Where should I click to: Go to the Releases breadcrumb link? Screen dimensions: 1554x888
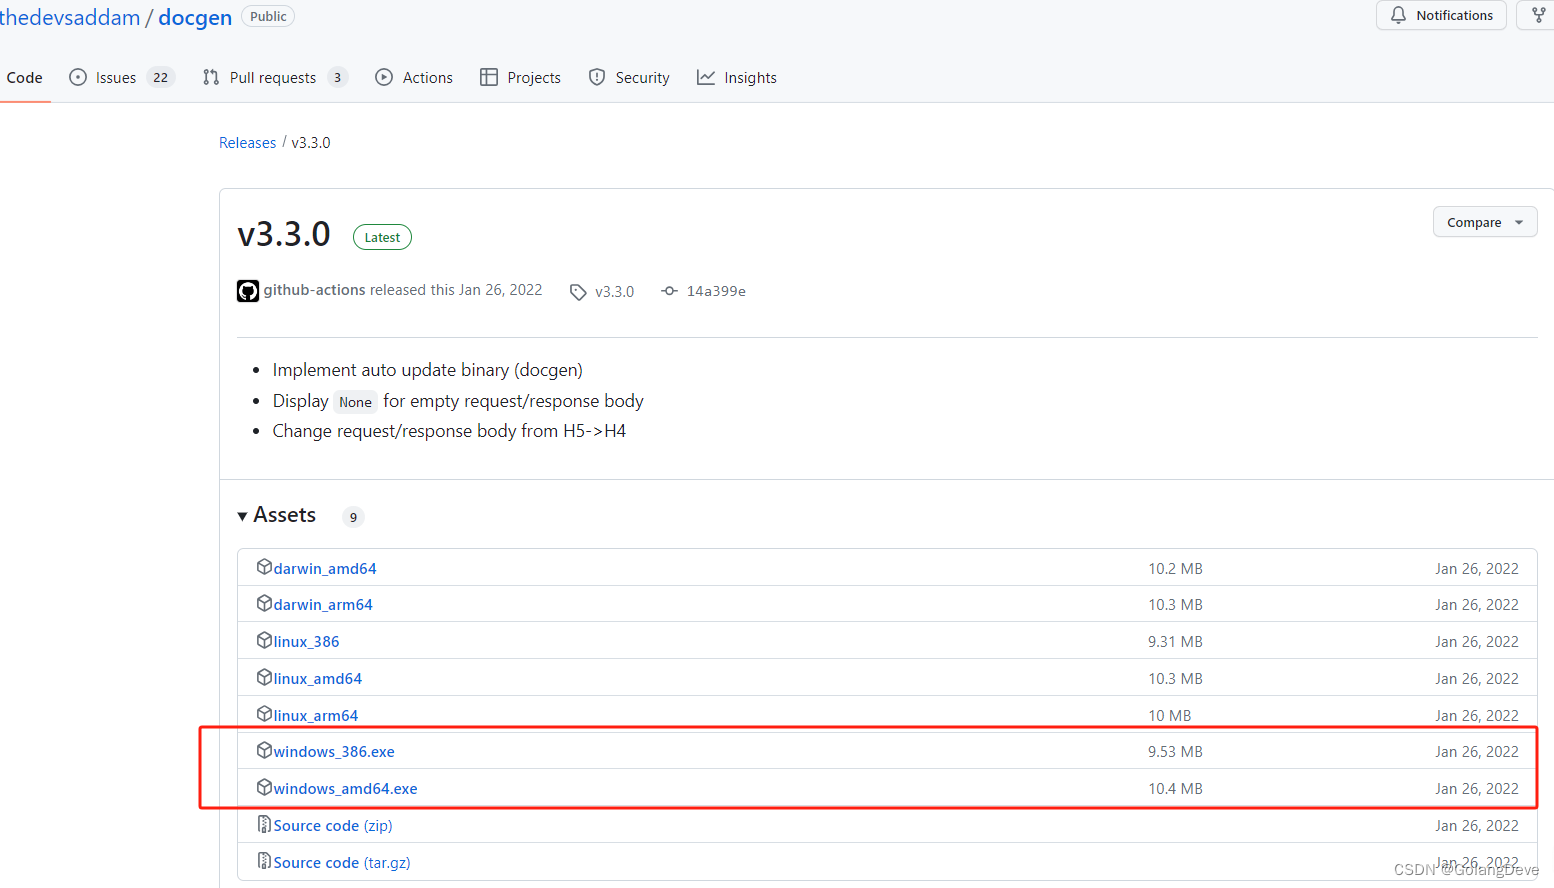247,143
